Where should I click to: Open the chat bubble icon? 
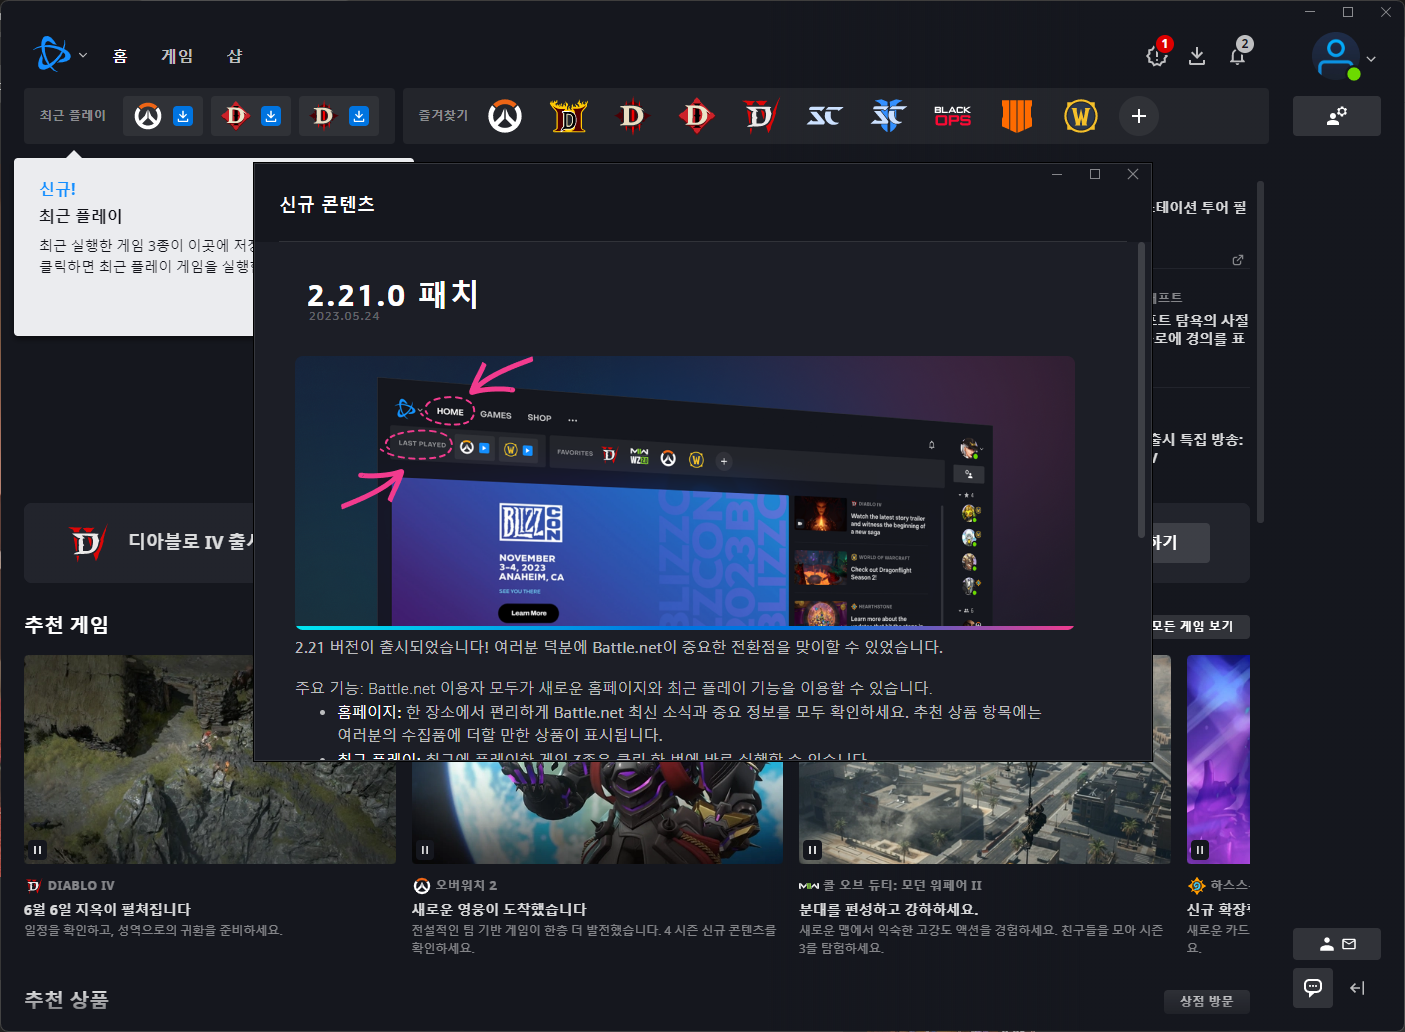click(1313, 988)
